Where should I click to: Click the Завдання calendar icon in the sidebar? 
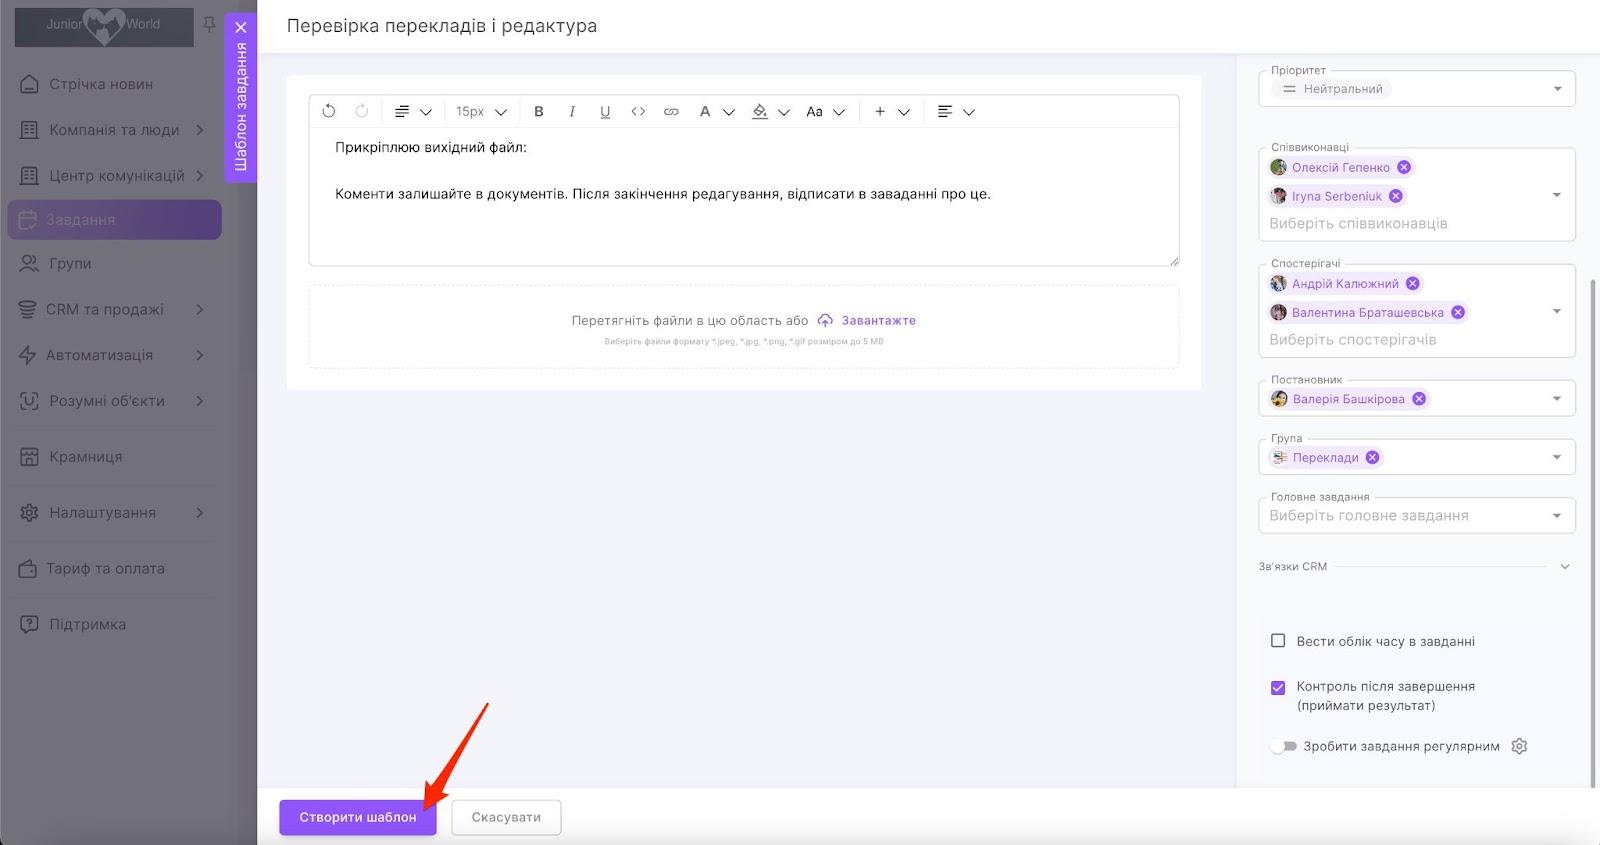tap(28, 220)
